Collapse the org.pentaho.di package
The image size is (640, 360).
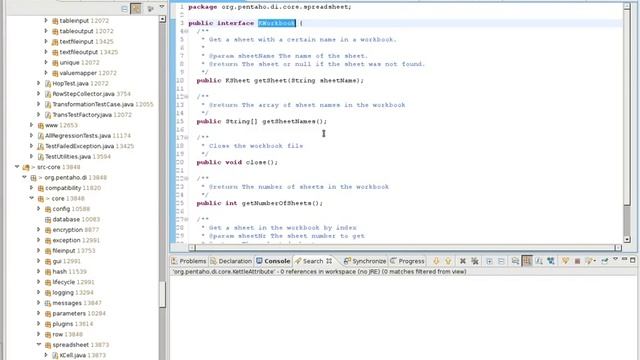(x=24, y=177)
